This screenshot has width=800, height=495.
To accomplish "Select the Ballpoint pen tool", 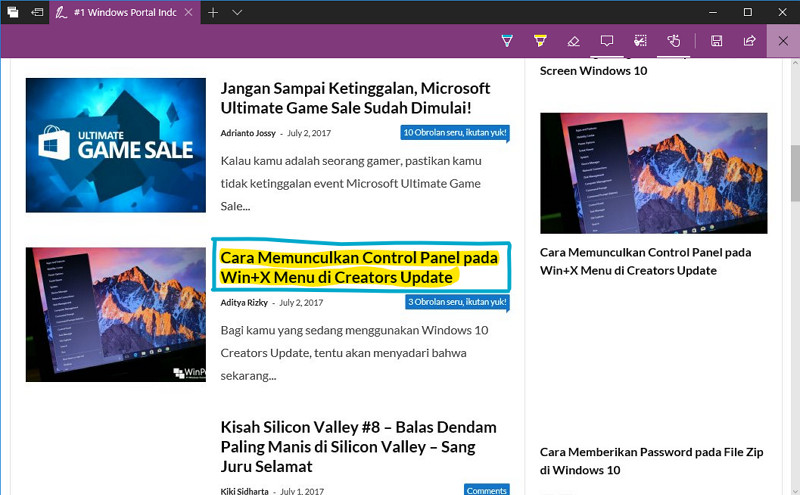I will point(507,41).
